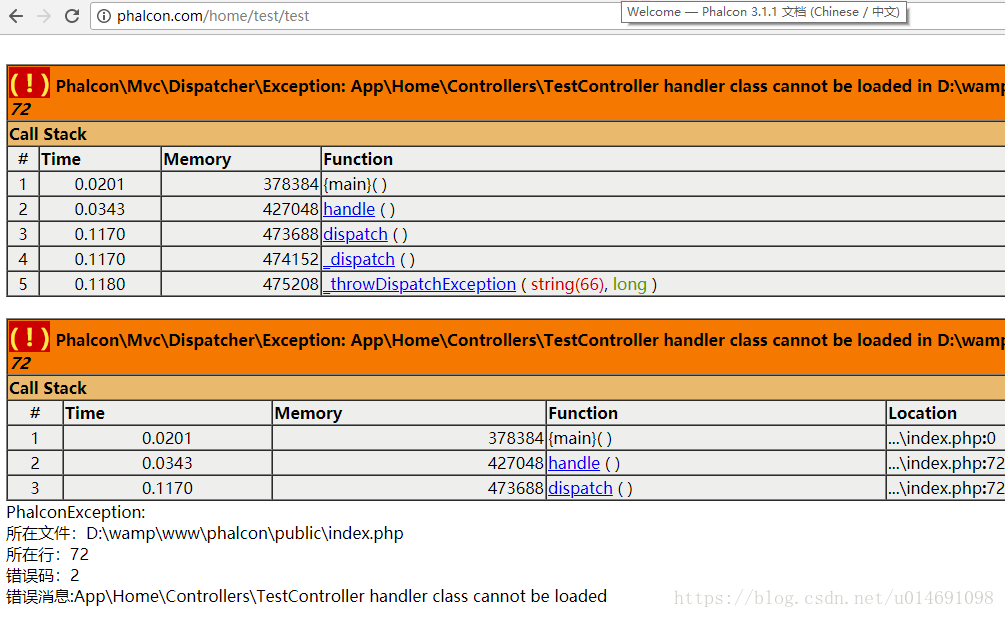Select the first exception message header text
The image size is (1005, 618).
530,86
